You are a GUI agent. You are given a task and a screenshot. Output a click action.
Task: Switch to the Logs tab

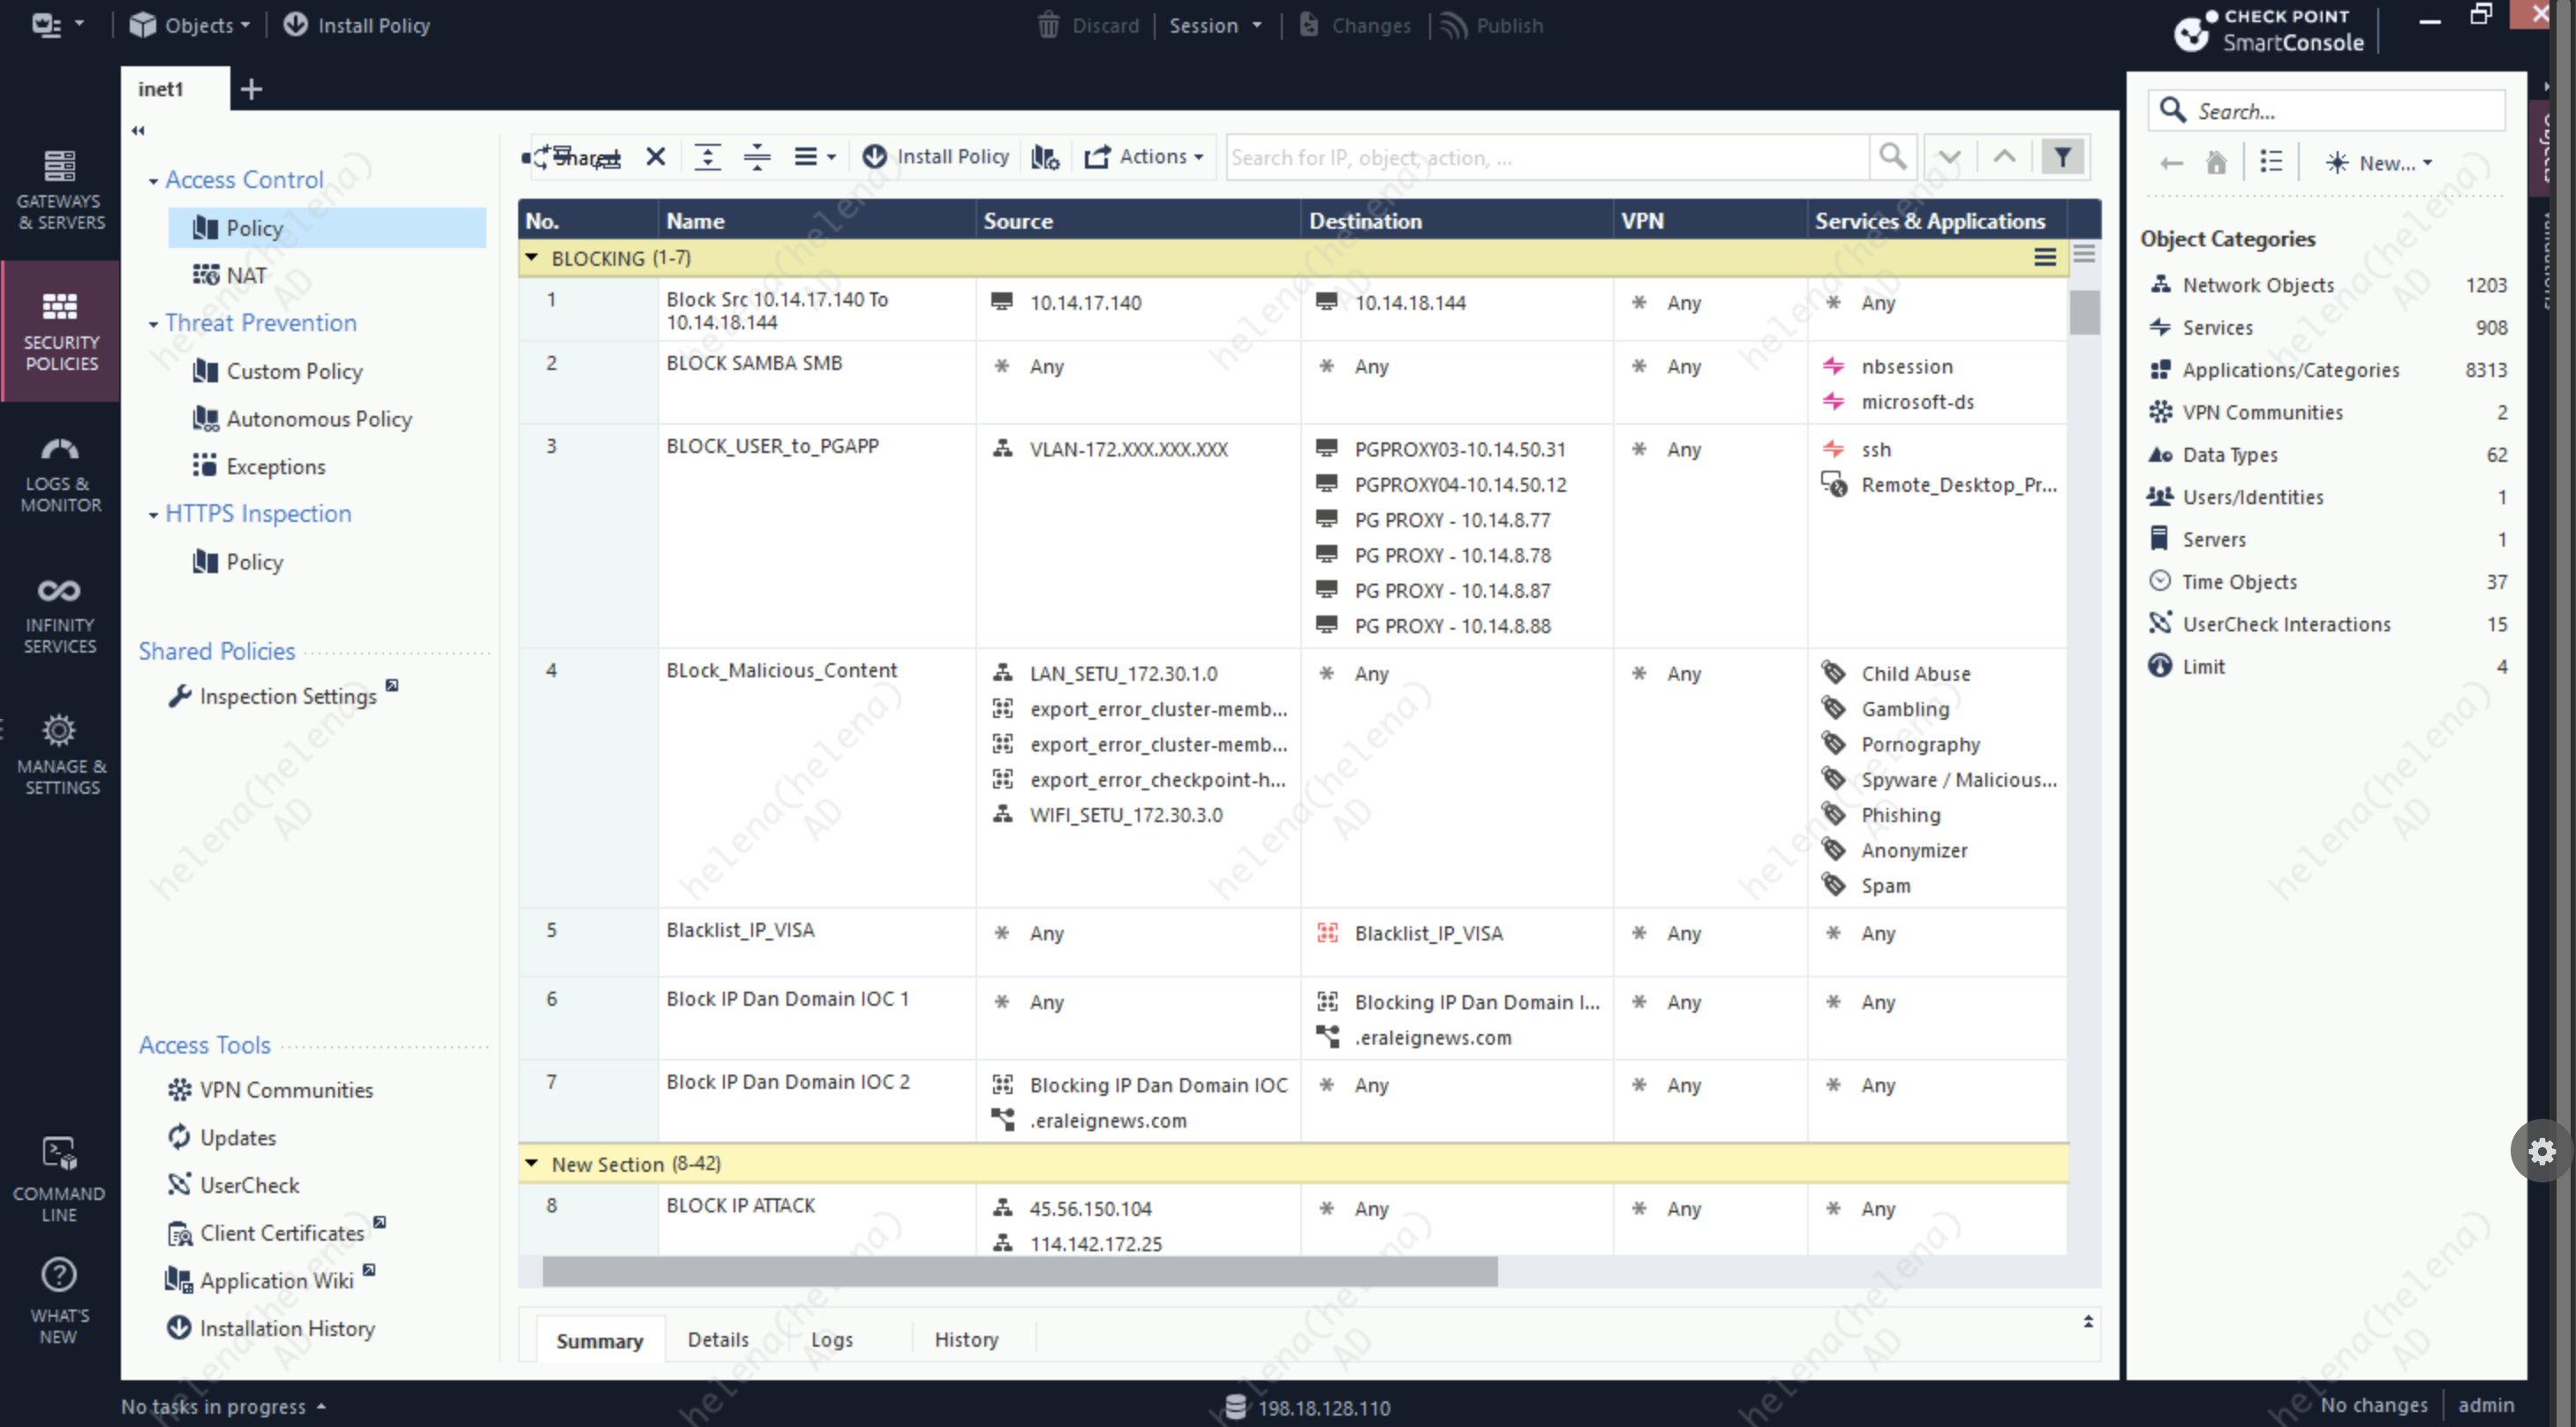pos(831,1340)
